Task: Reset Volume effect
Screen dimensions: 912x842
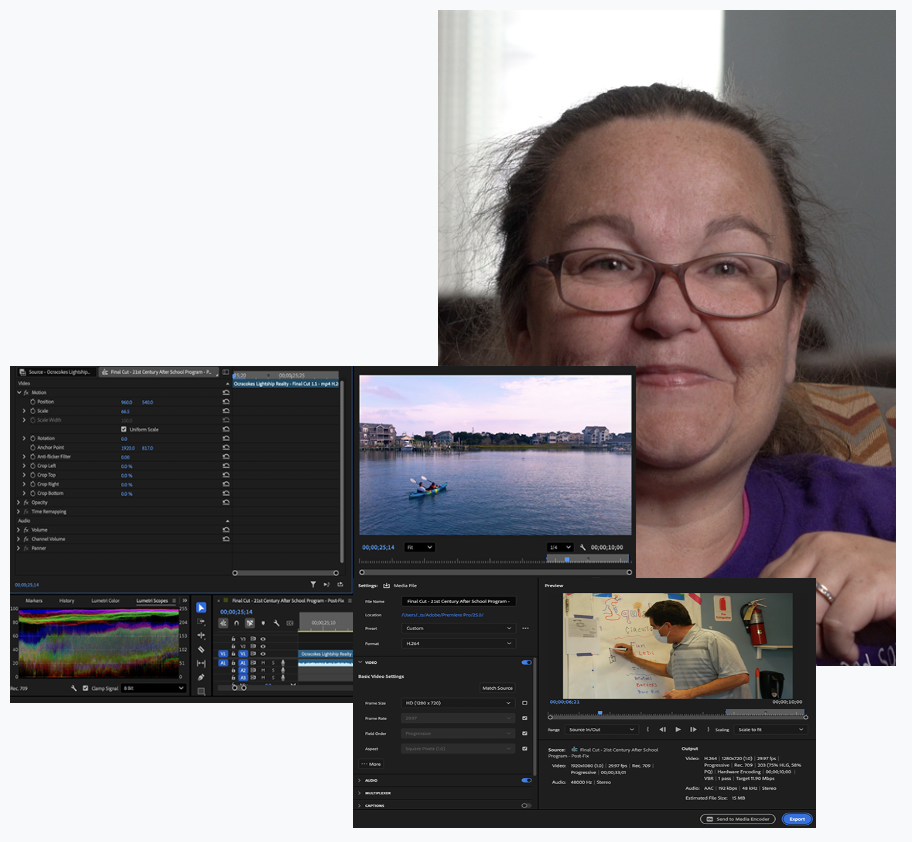Action: 226,530
